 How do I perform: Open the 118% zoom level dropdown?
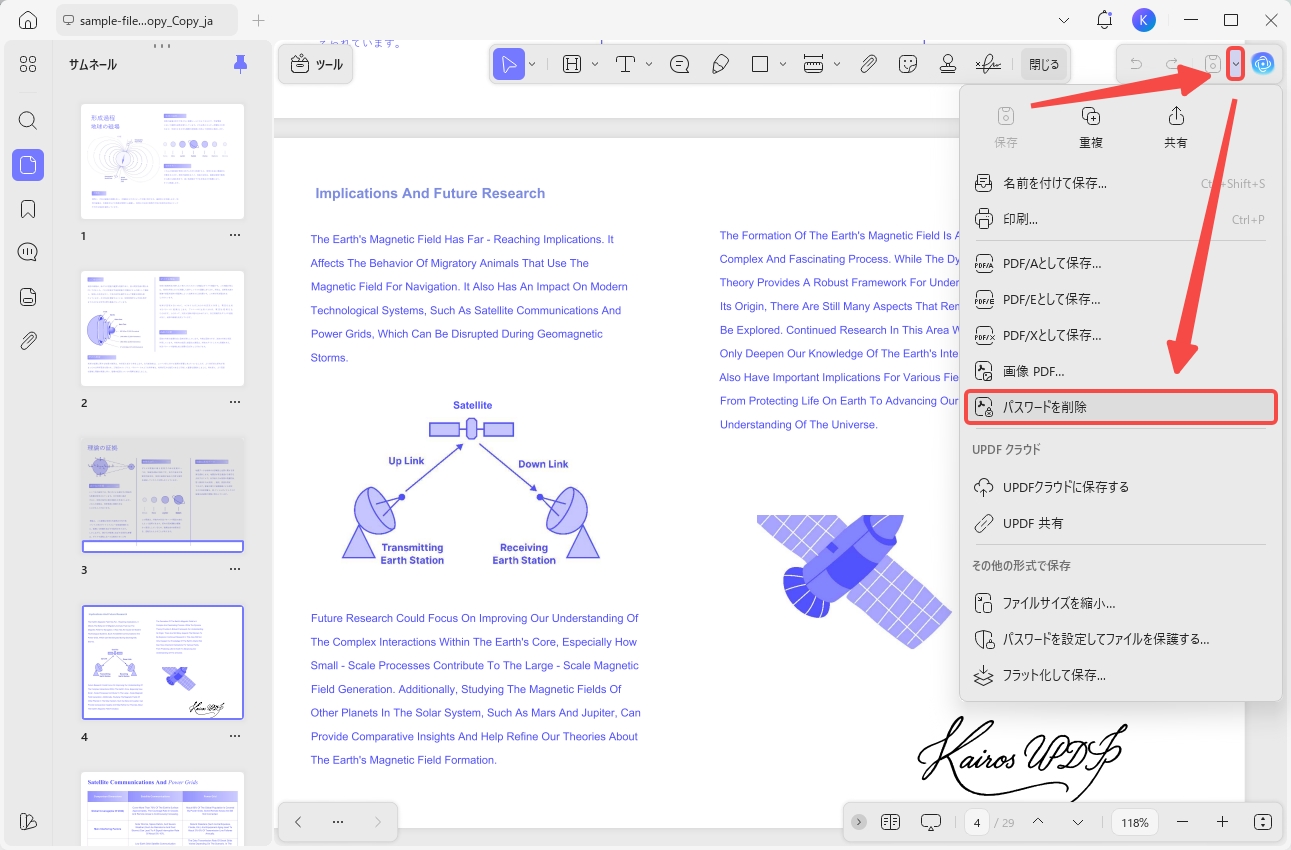coord(1135,822)
